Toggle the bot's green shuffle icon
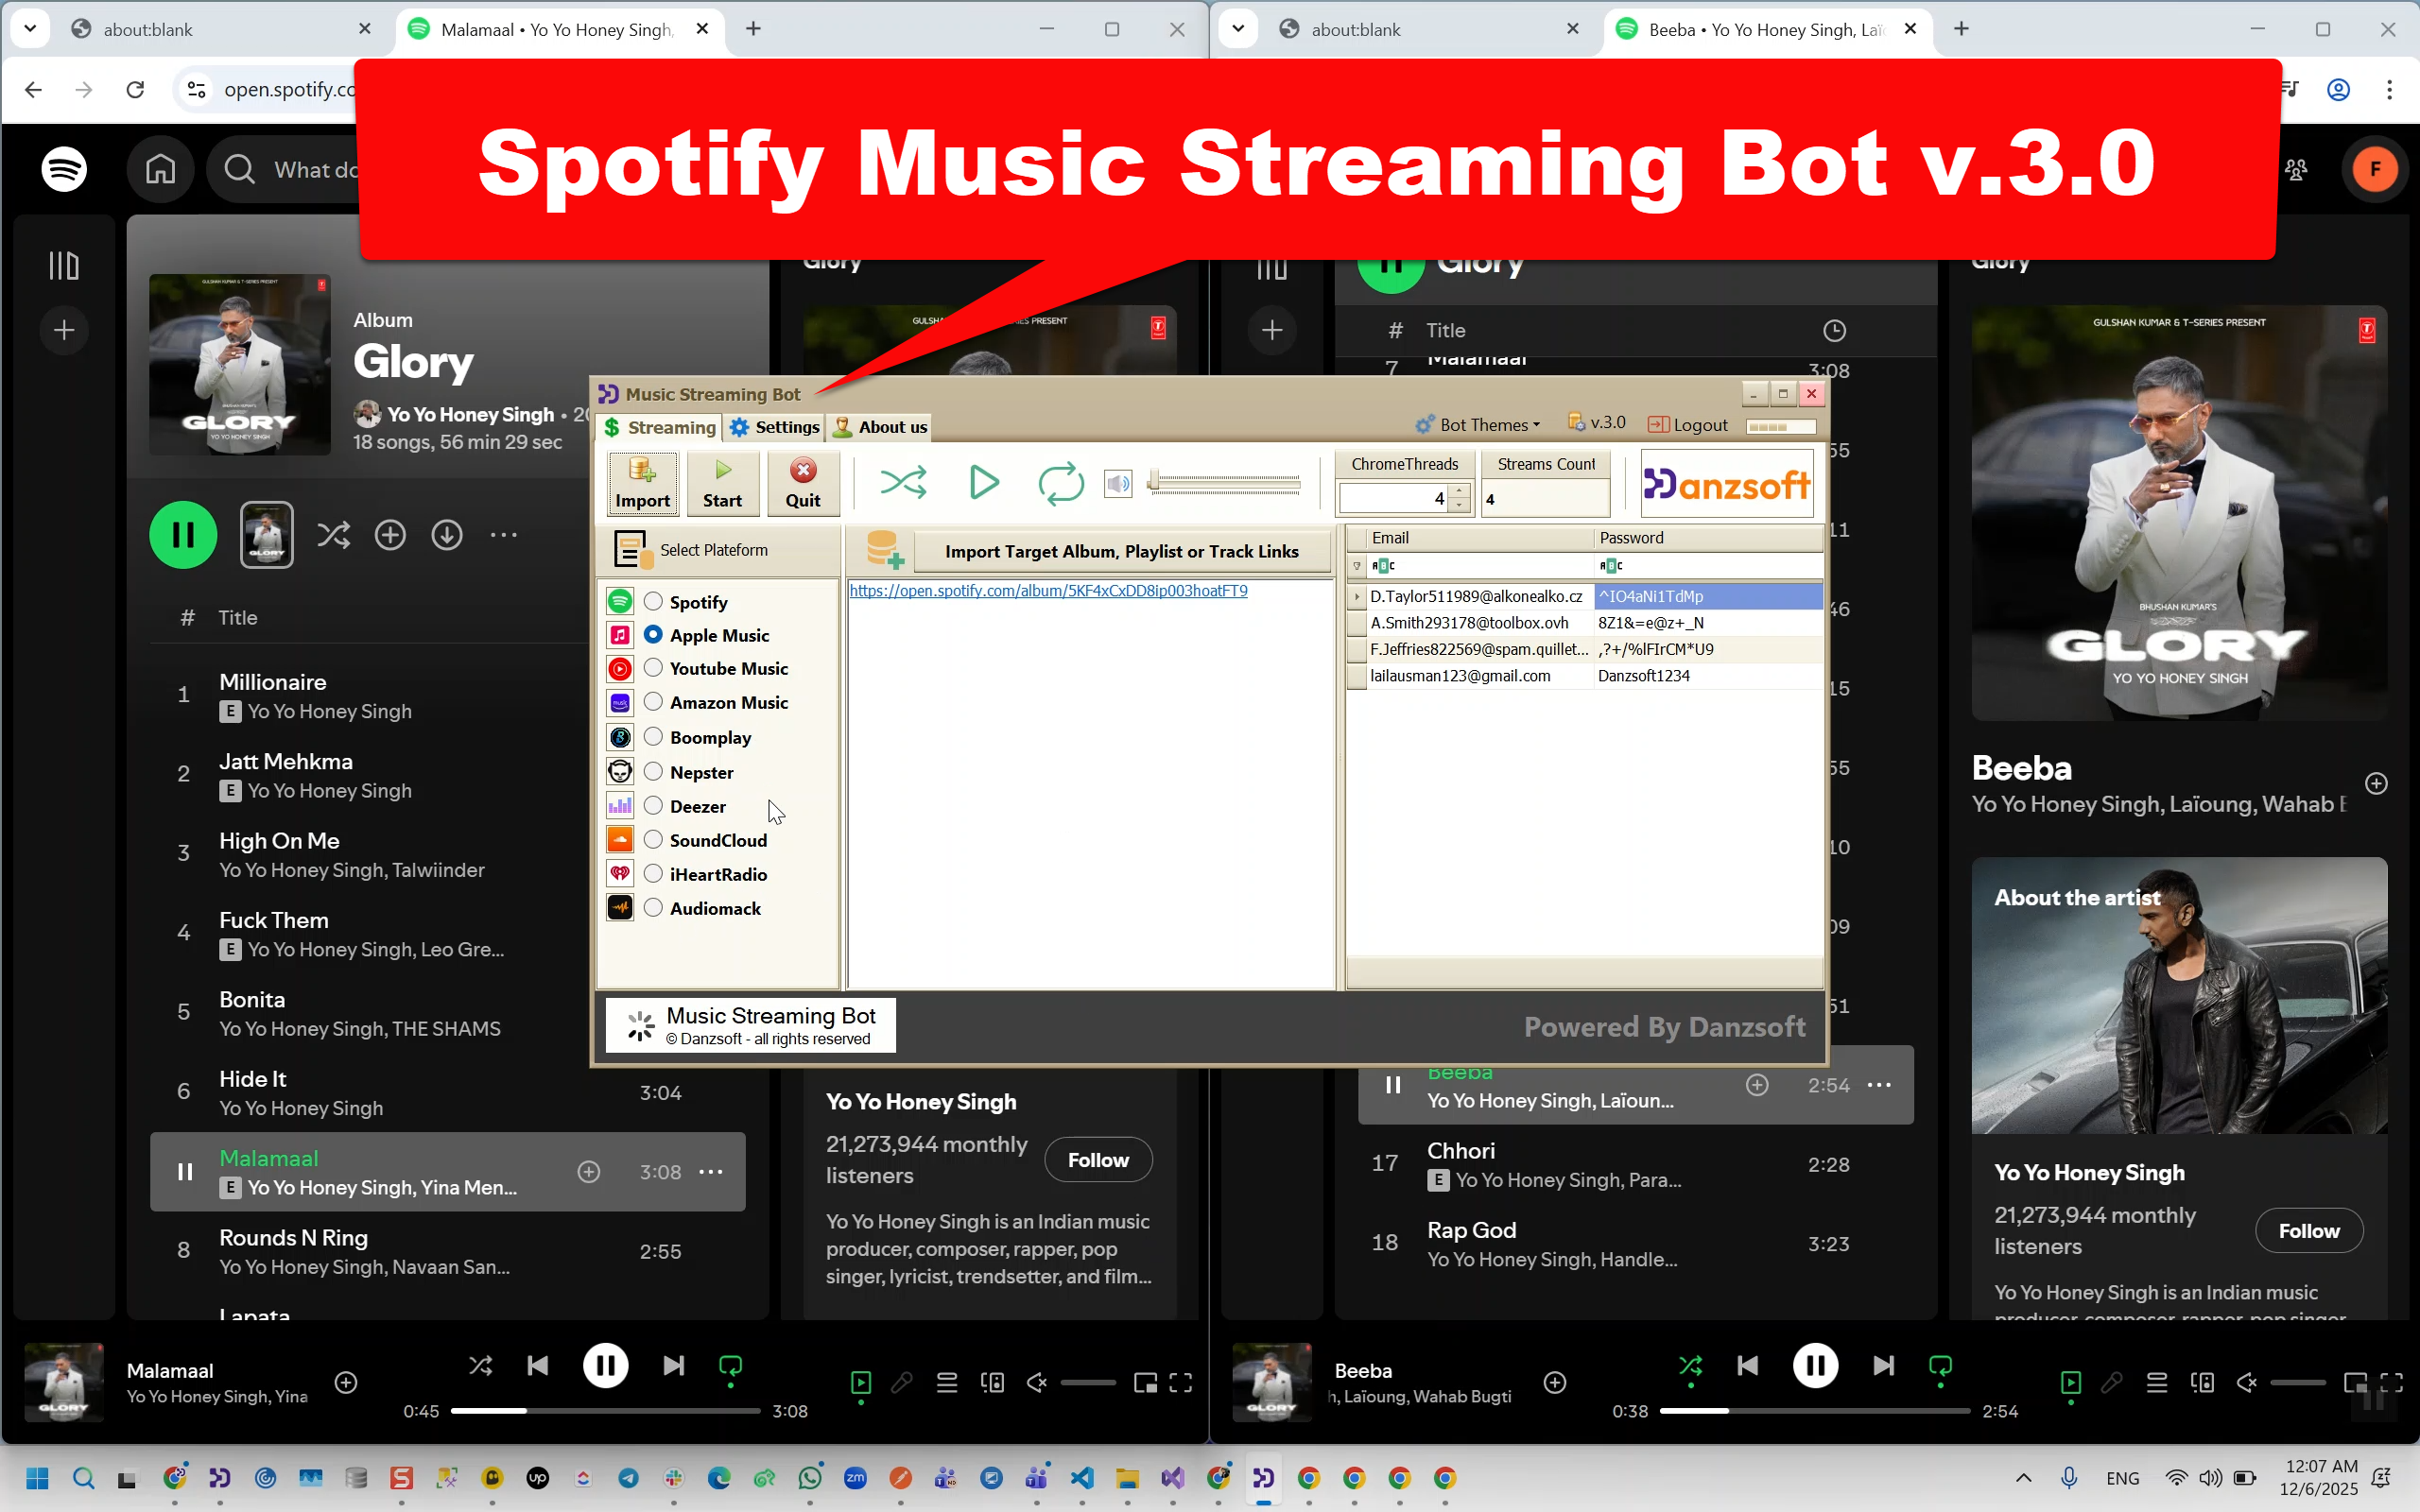Screen dimensions: 2420x1512 click(903, 483)
